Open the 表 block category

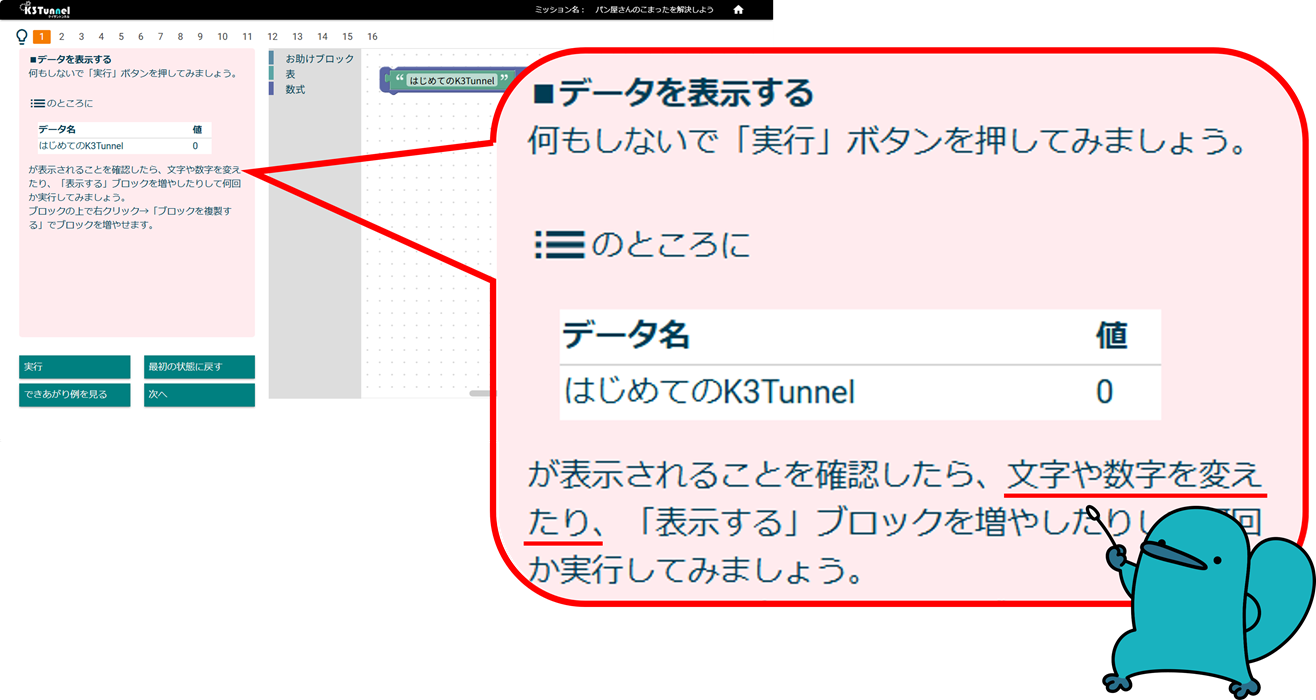[290, 74]
